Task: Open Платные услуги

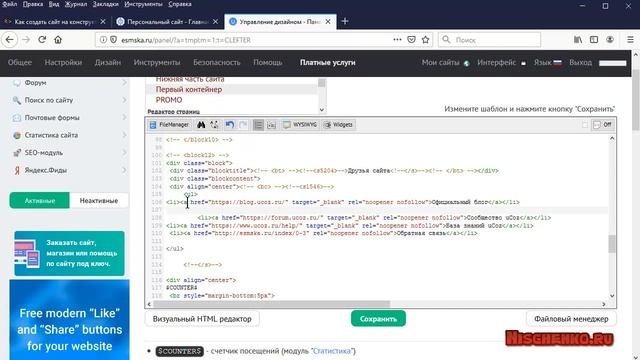Action: [x=328, y=62]
